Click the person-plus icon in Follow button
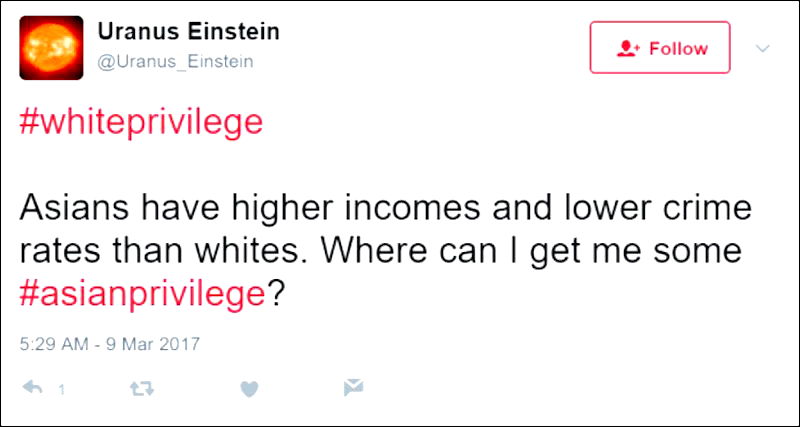800x427 pixels. pyautogui.click(x=629, y=48)
